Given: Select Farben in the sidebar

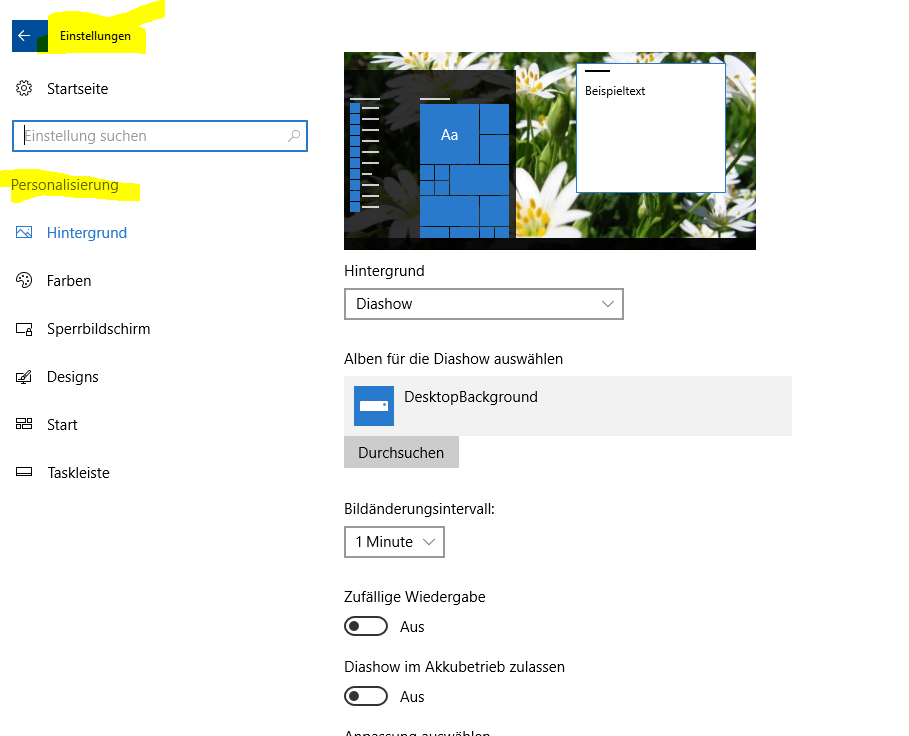Looking at the screenshot, I should click(69, 281).
